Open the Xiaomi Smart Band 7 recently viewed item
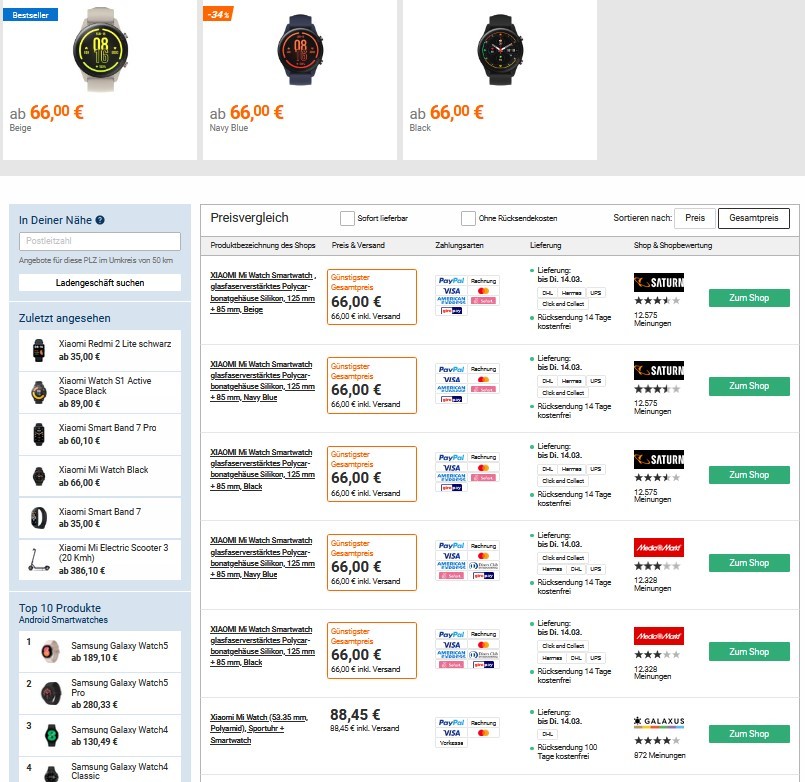 [x=100, y=518]
